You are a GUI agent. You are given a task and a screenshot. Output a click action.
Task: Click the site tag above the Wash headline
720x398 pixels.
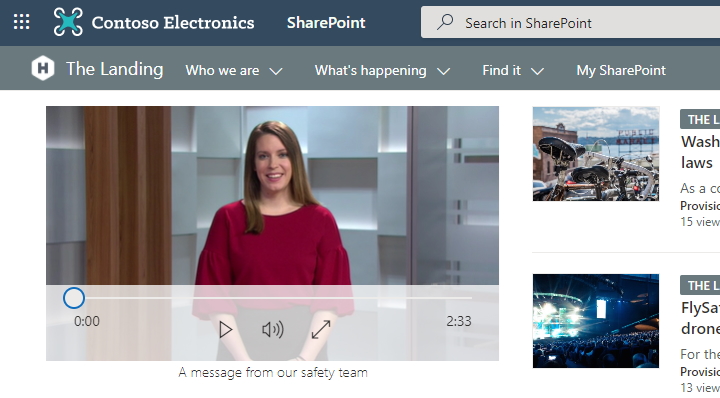click(700, 119)
